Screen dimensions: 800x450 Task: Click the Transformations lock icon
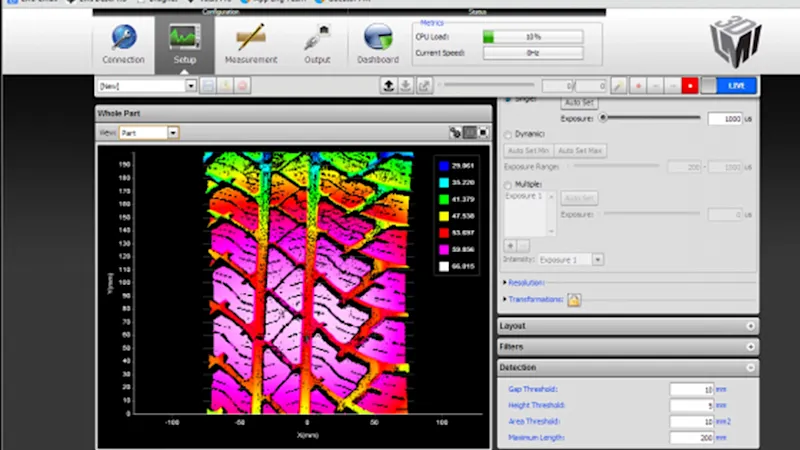click(x=574, y=300)
